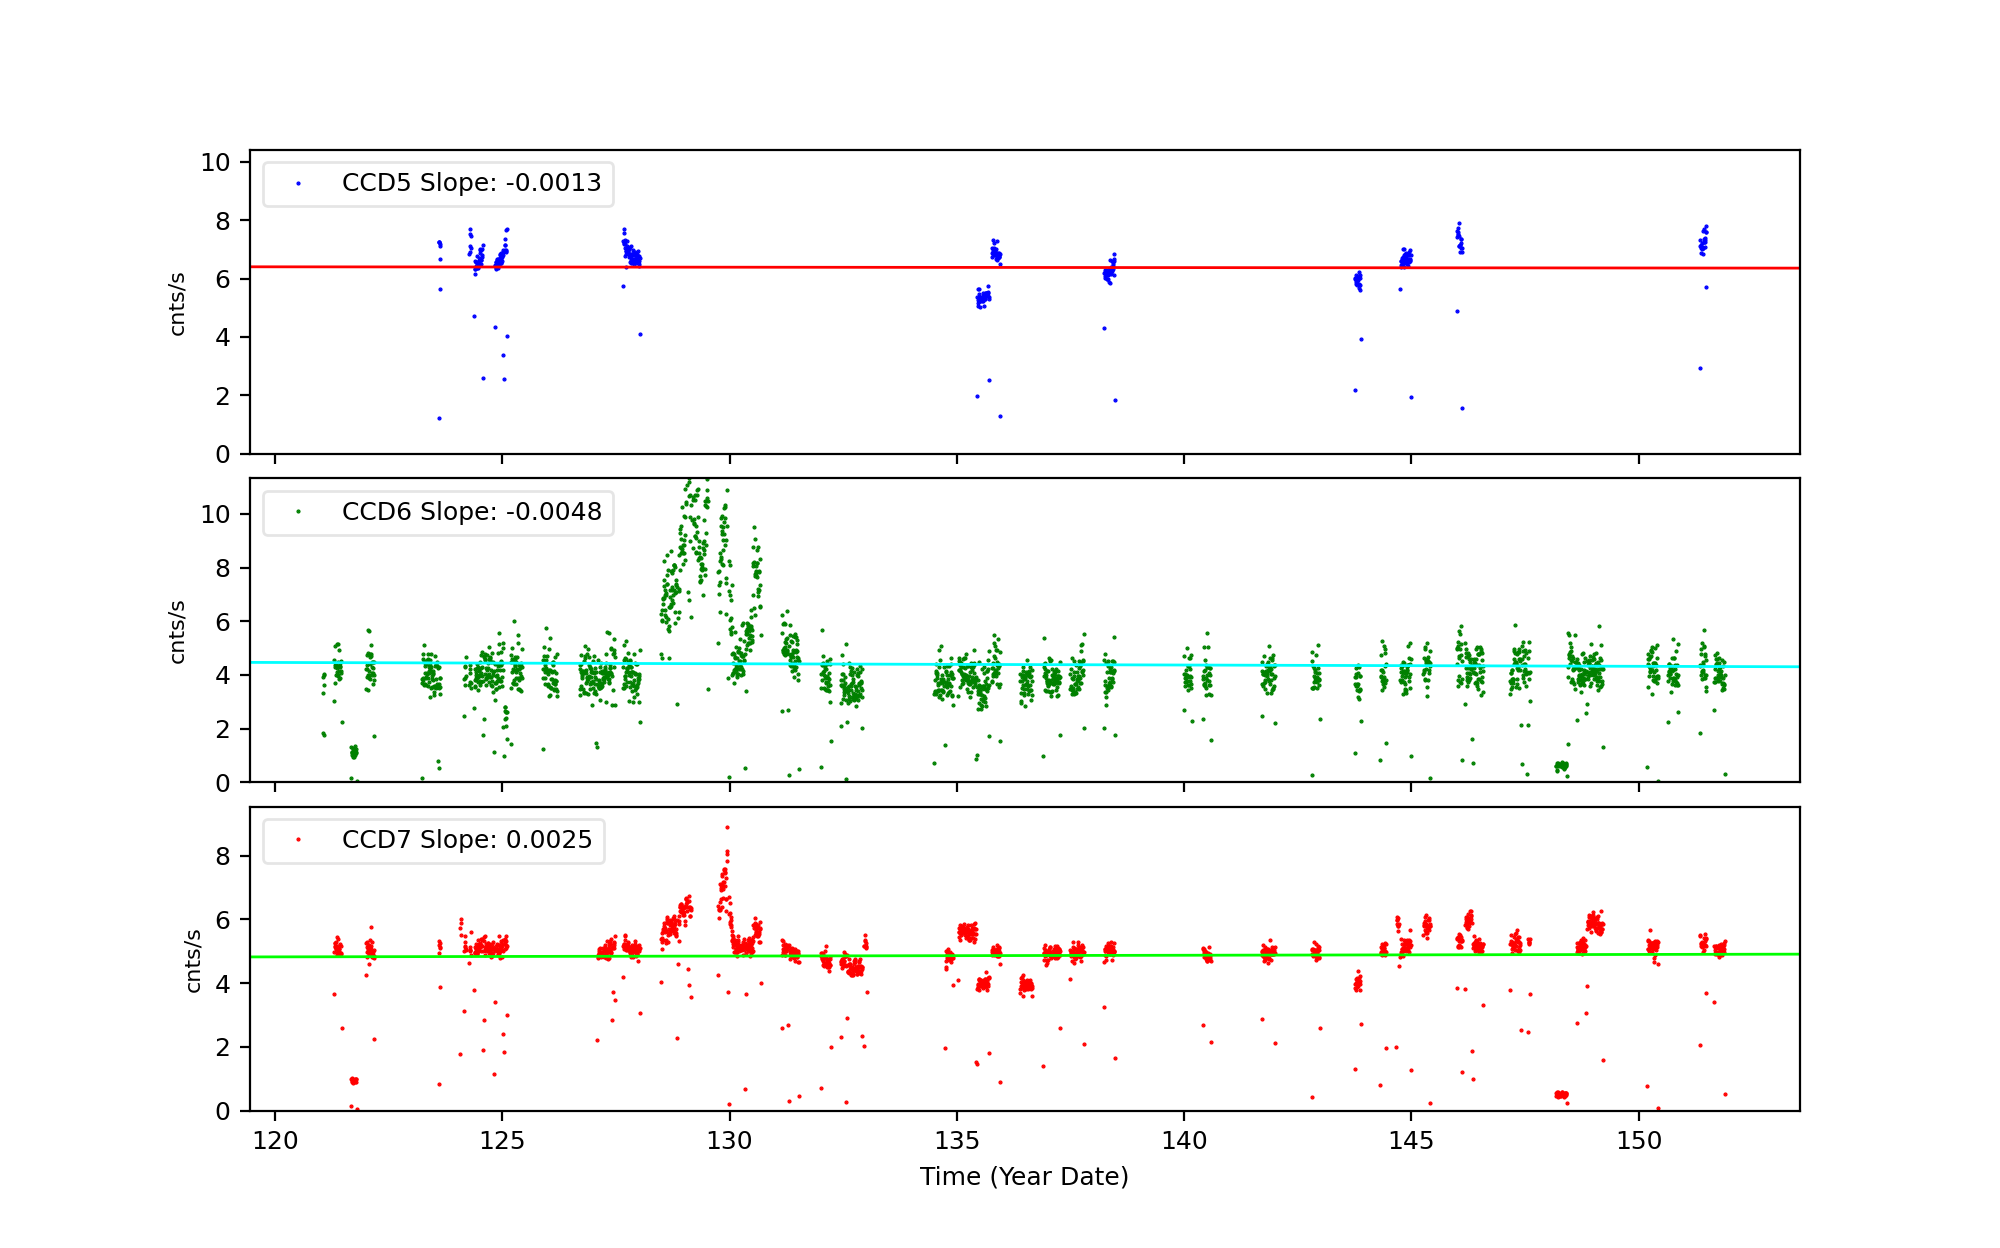
Task: Click the CCD5 Slope legend entry
Action: 471,183
